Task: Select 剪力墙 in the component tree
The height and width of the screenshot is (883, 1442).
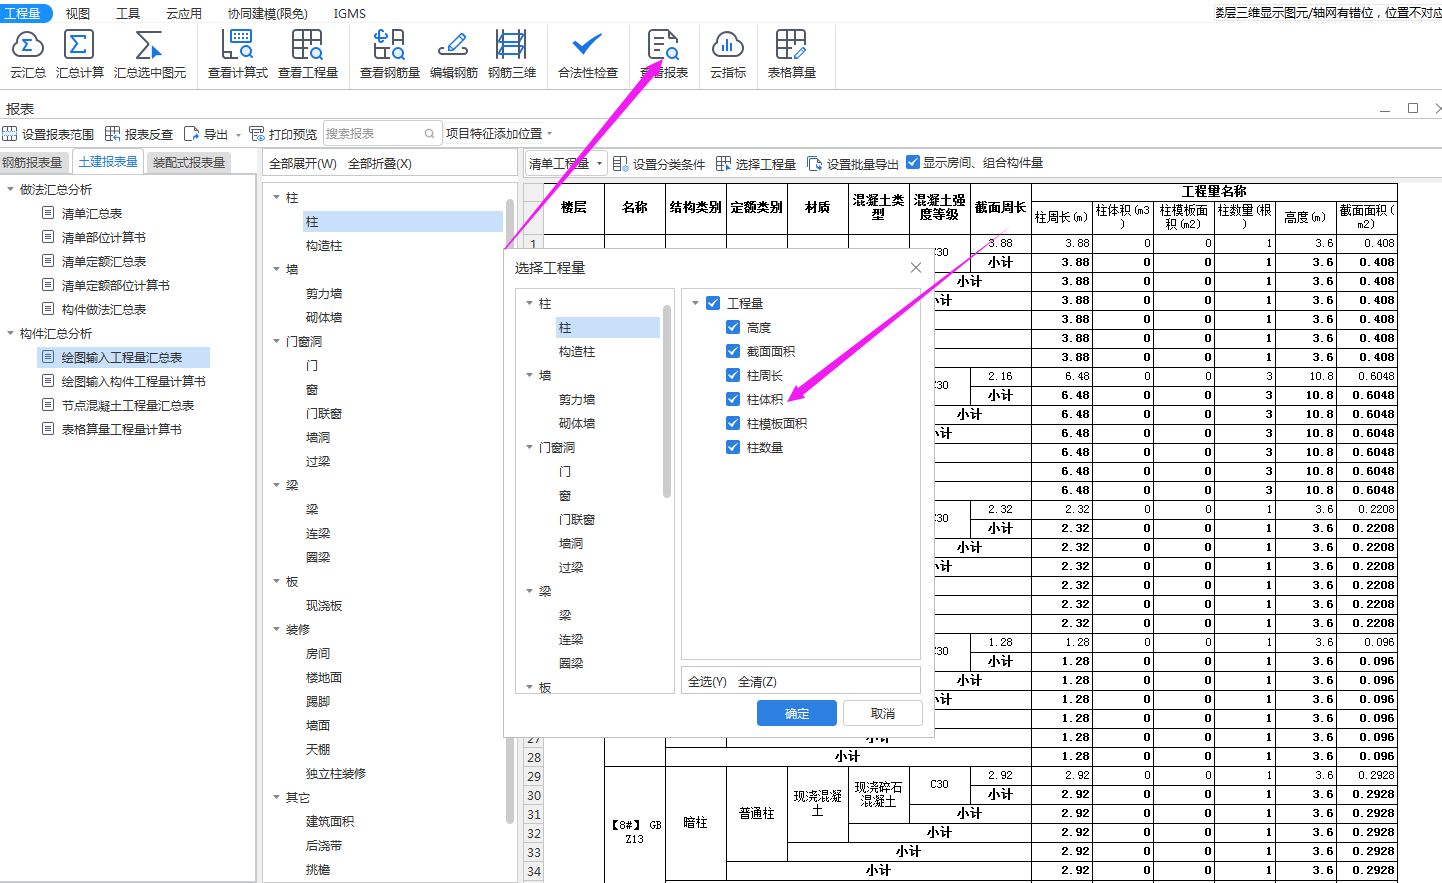Action: click(x=324, y=293)
